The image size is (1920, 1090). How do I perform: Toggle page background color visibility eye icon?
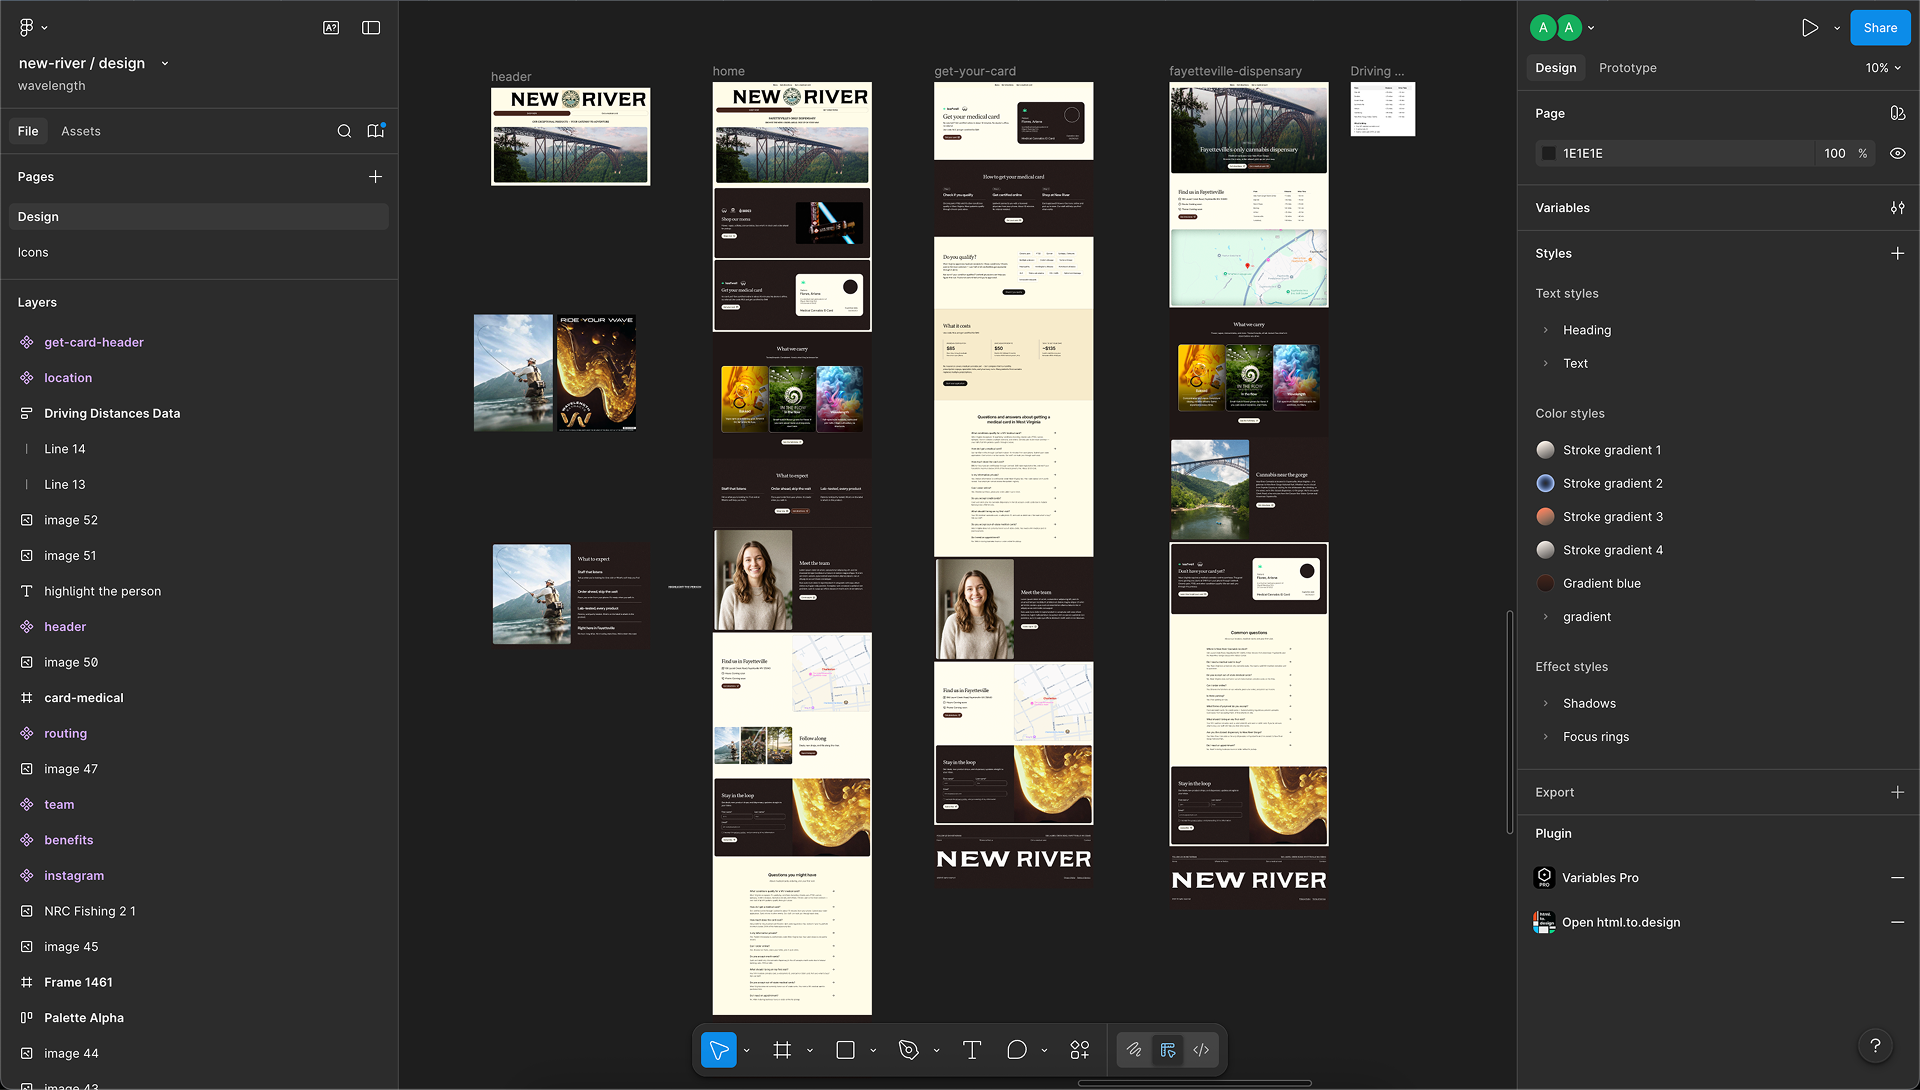pyautogui.click(x=1898, y=153)
